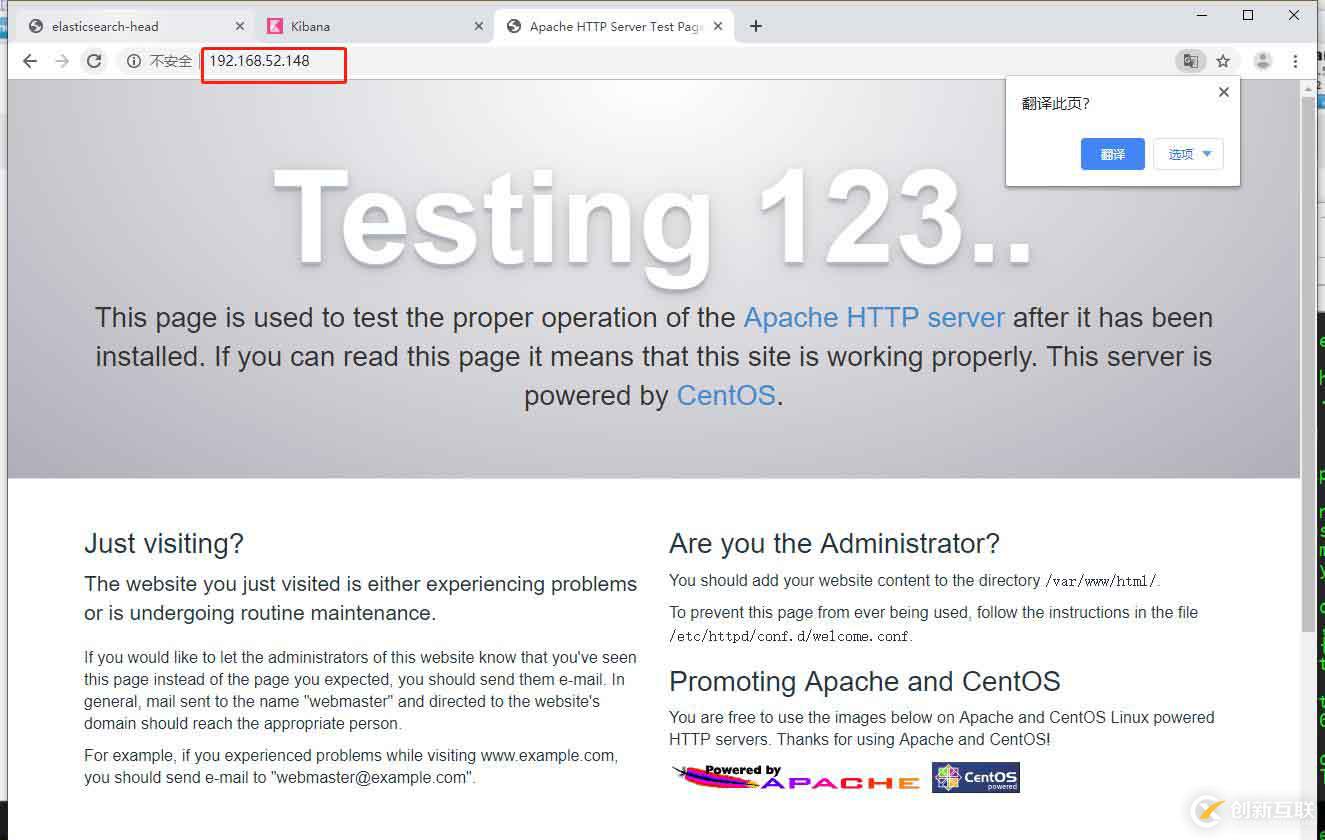Click the CentOS powered logo

click(x=976, y=778)
